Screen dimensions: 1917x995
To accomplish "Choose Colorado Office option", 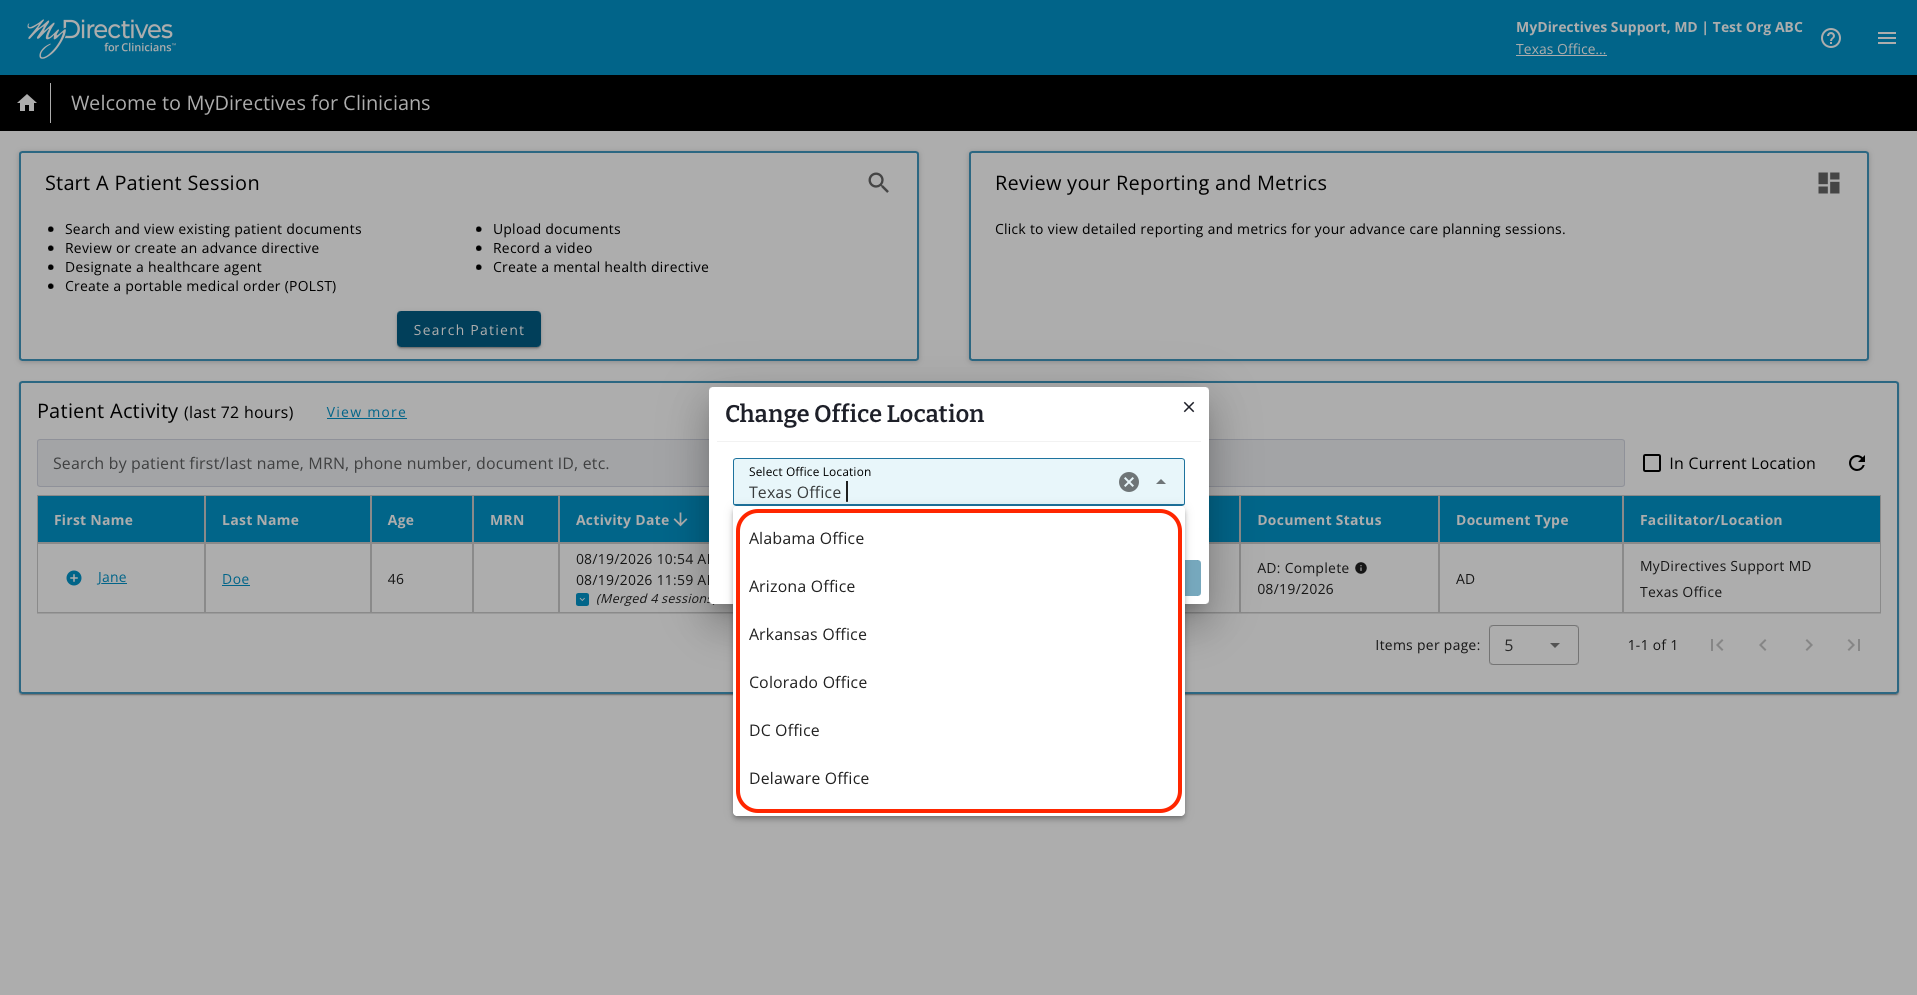I will click(958, 682).
